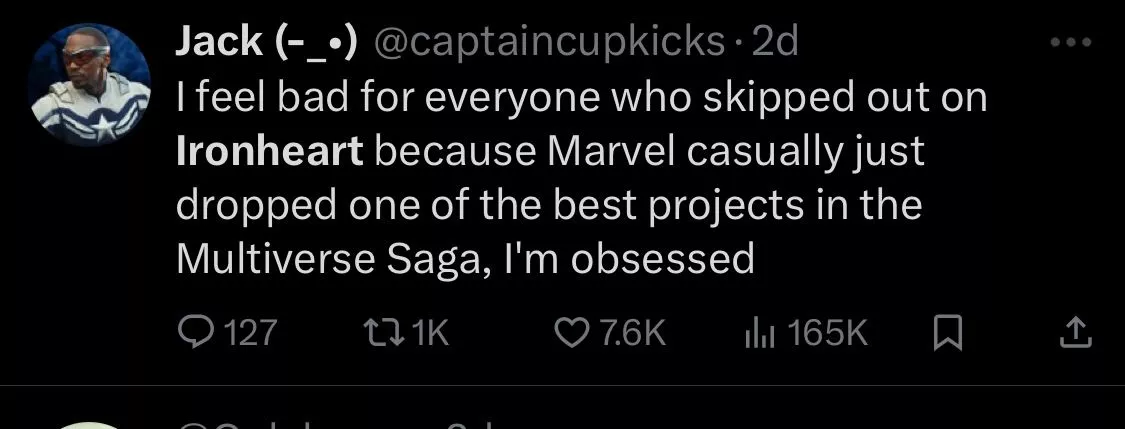
Task: Click the 2d timestamp of the tweet
Action: click(x=775, y=41)
